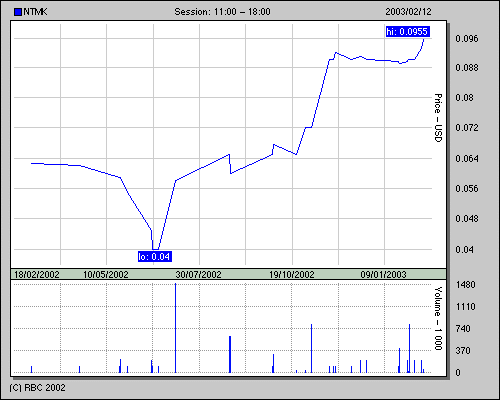Select the hi: 0.0955 price marker
This screenshot has width=500, height=400.
[x=408, y=31]
